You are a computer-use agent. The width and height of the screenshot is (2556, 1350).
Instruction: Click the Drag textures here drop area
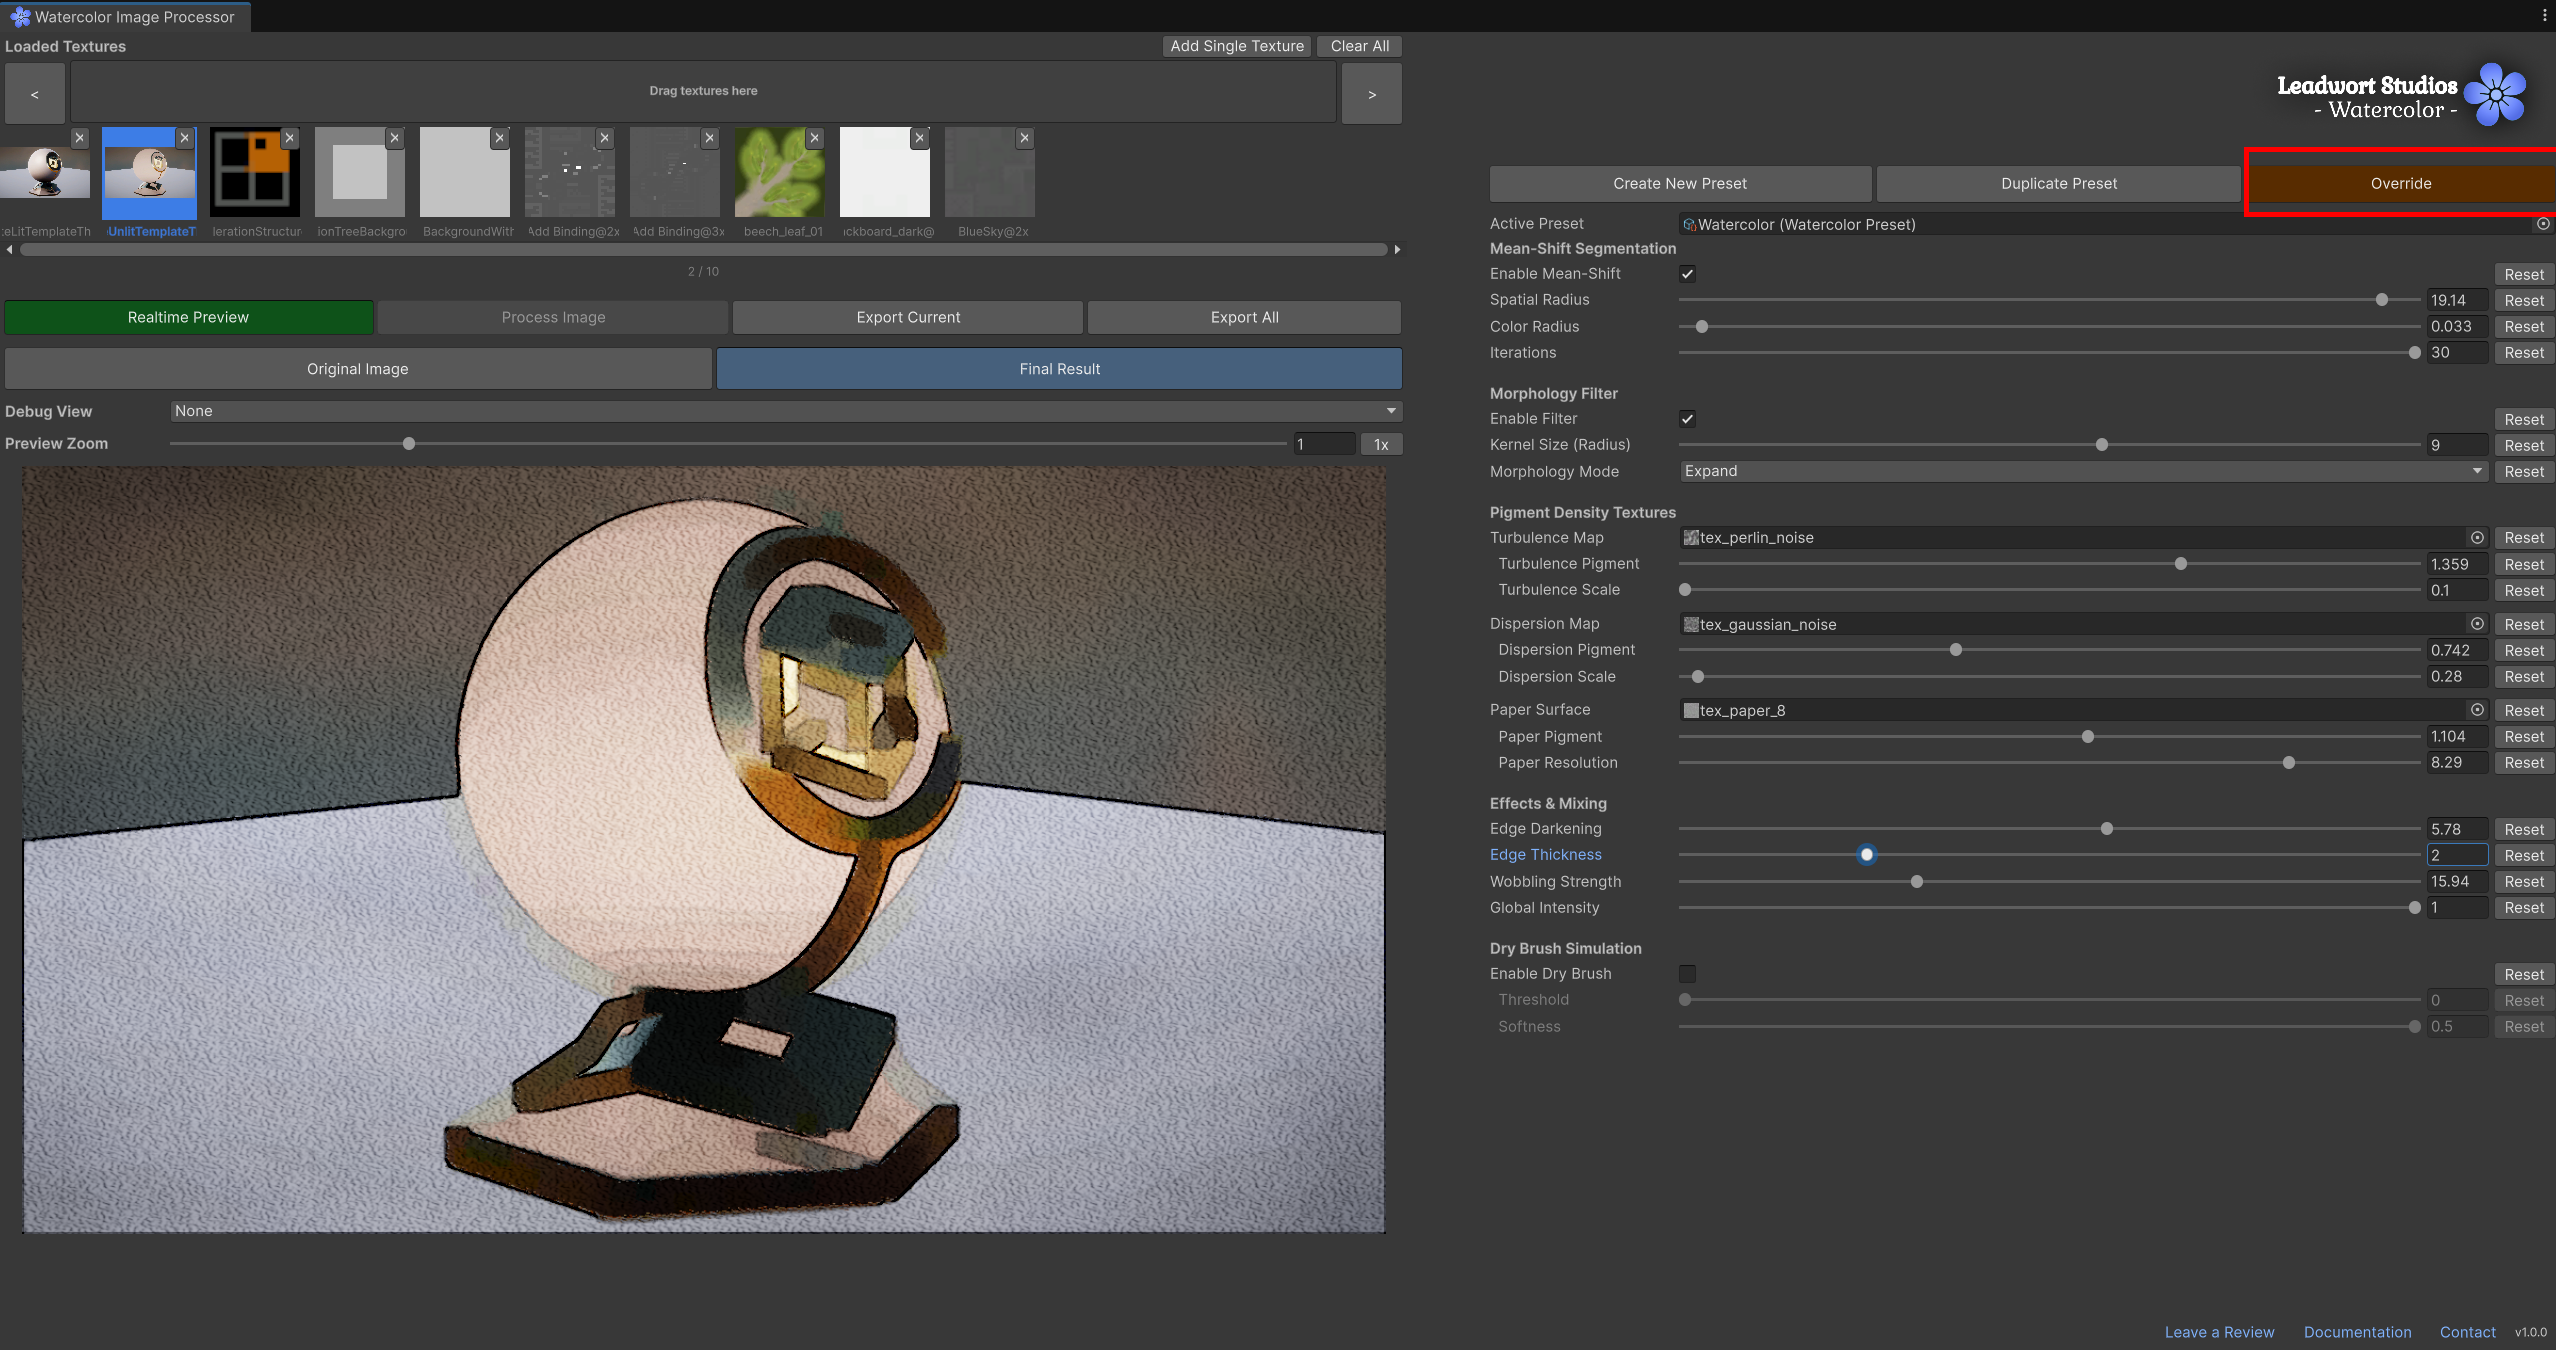point(703,92)
